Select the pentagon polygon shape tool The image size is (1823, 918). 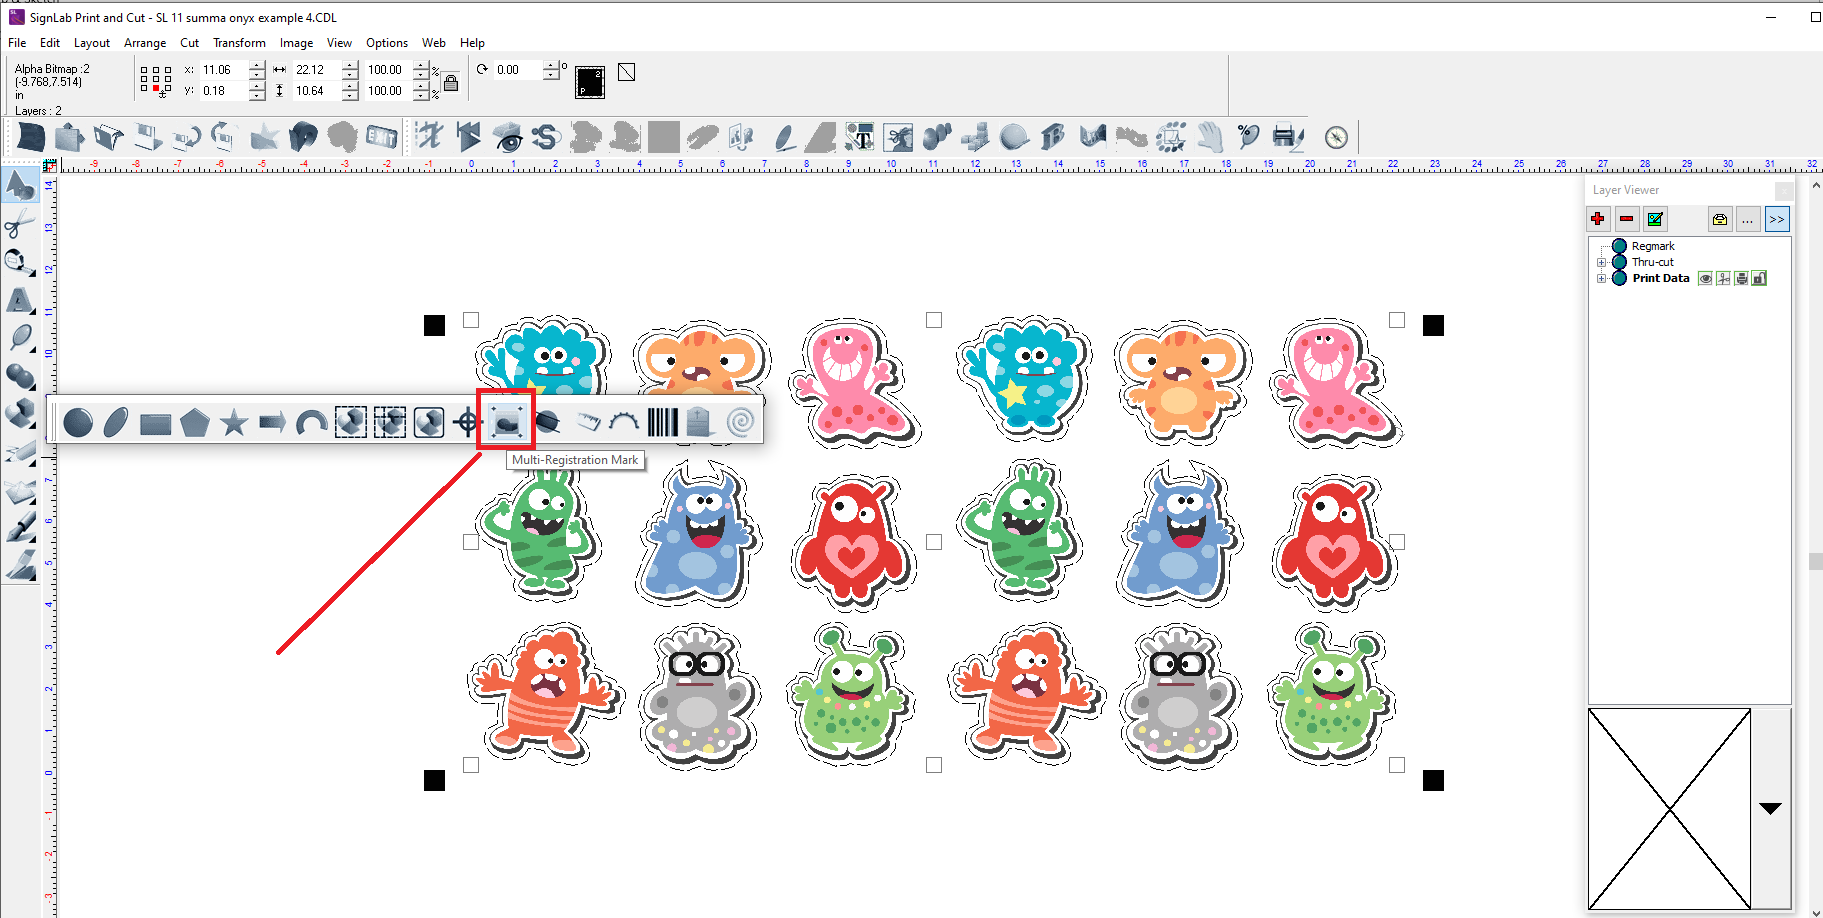tap(195, 423)
